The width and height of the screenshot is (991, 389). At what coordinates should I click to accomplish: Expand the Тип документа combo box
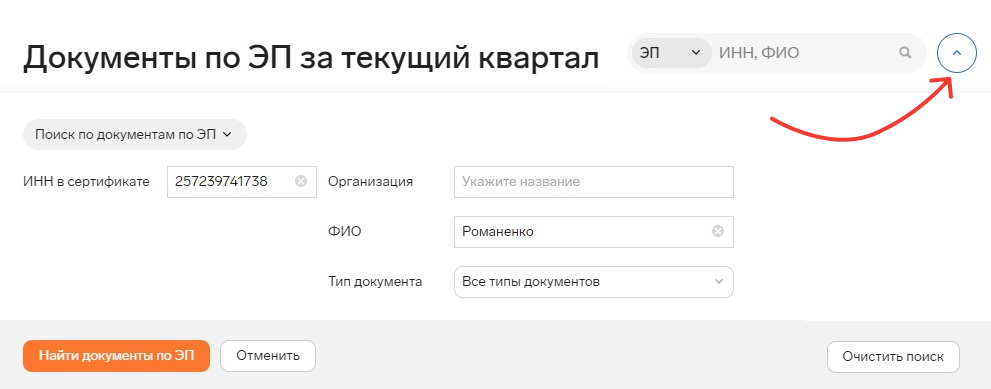(x=593, y=281)
